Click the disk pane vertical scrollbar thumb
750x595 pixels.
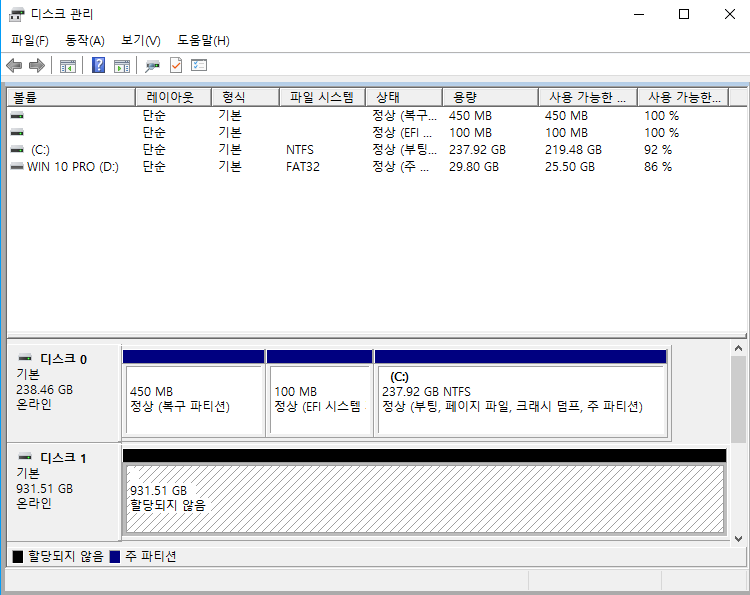[738, 399]
